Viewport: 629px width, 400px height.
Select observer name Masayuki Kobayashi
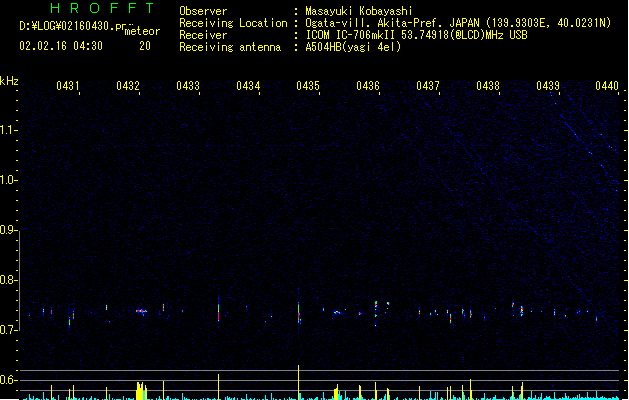[359, 11]
